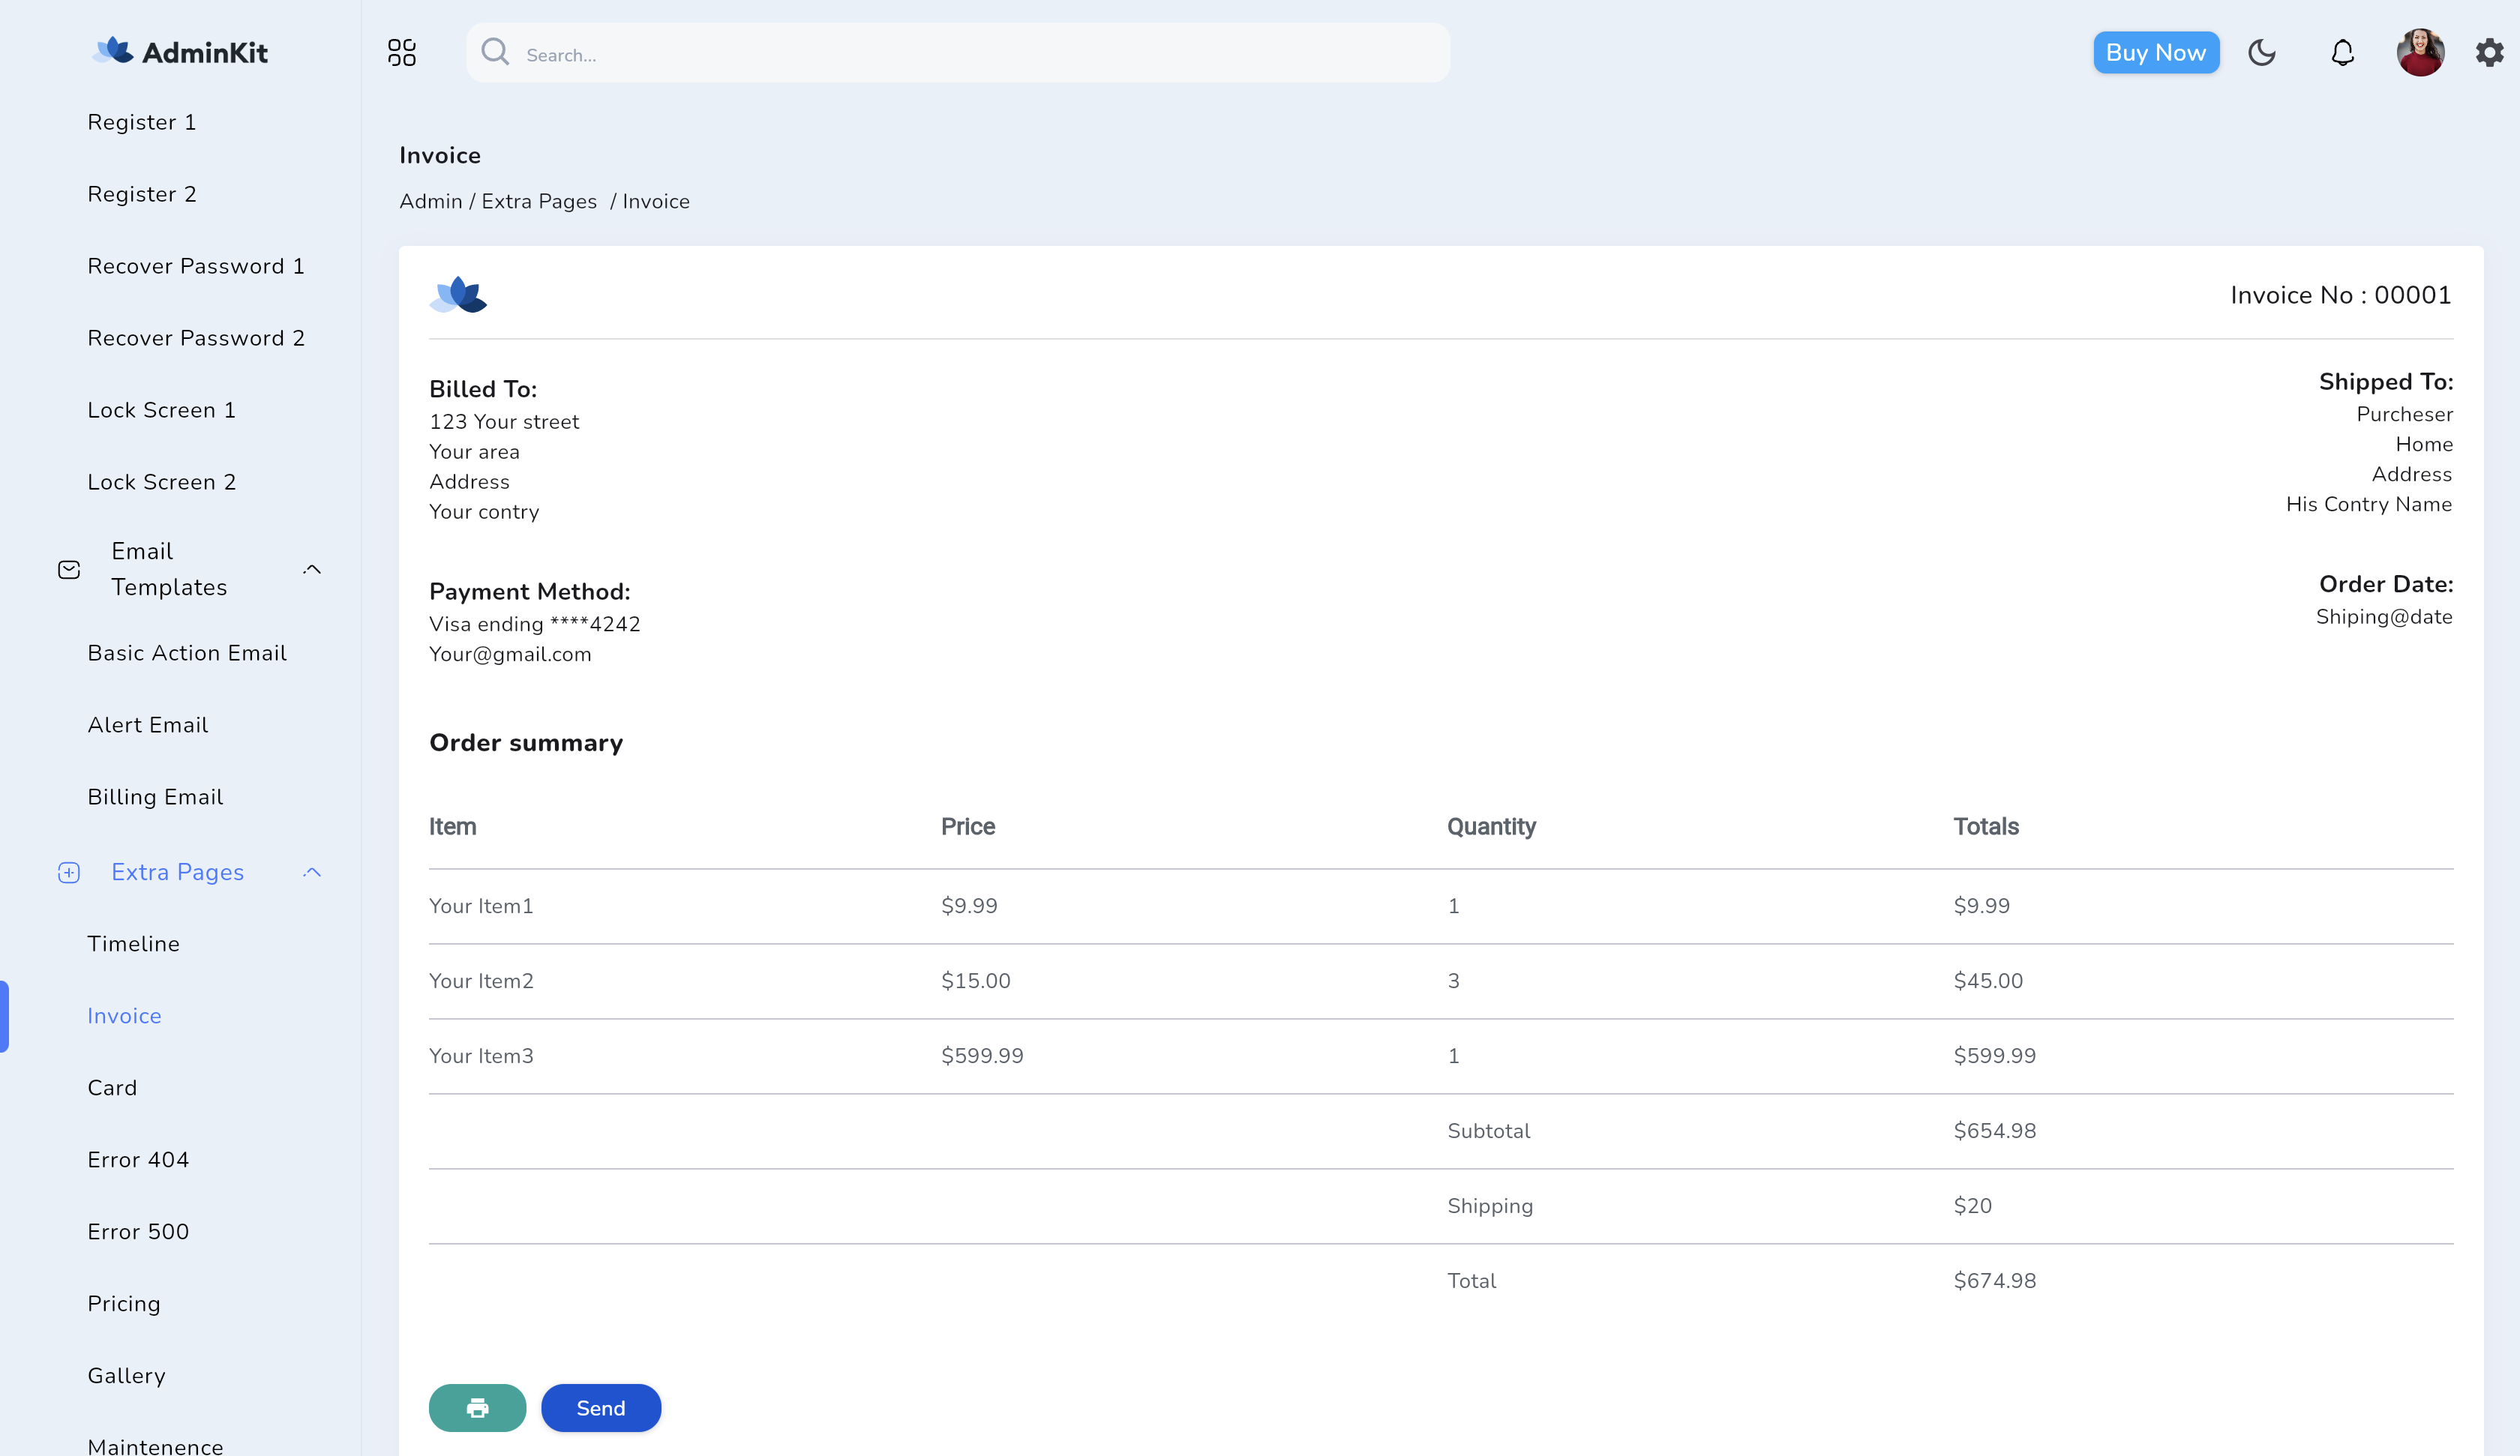2520x1456 pixels.
Task: Navigate to Pricing in the sidebar
Action: [x=124, y=1303]
